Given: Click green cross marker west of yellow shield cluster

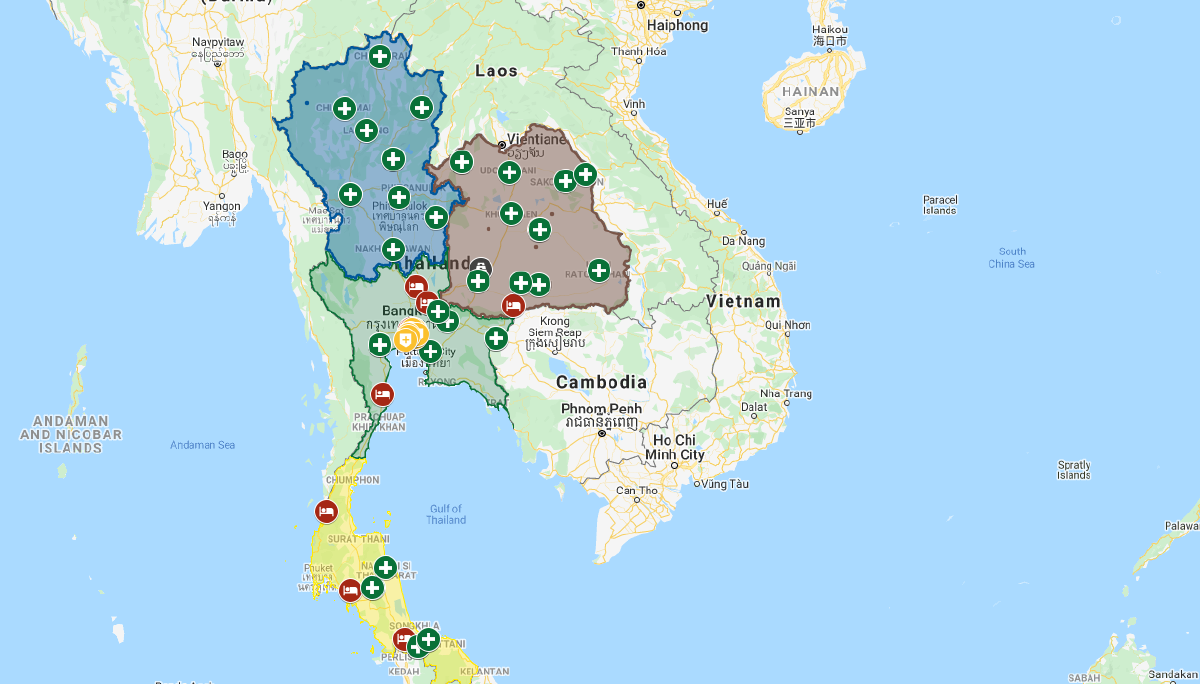Looking at the screenshot, I should pyautogui.click(x=380, y=345).
